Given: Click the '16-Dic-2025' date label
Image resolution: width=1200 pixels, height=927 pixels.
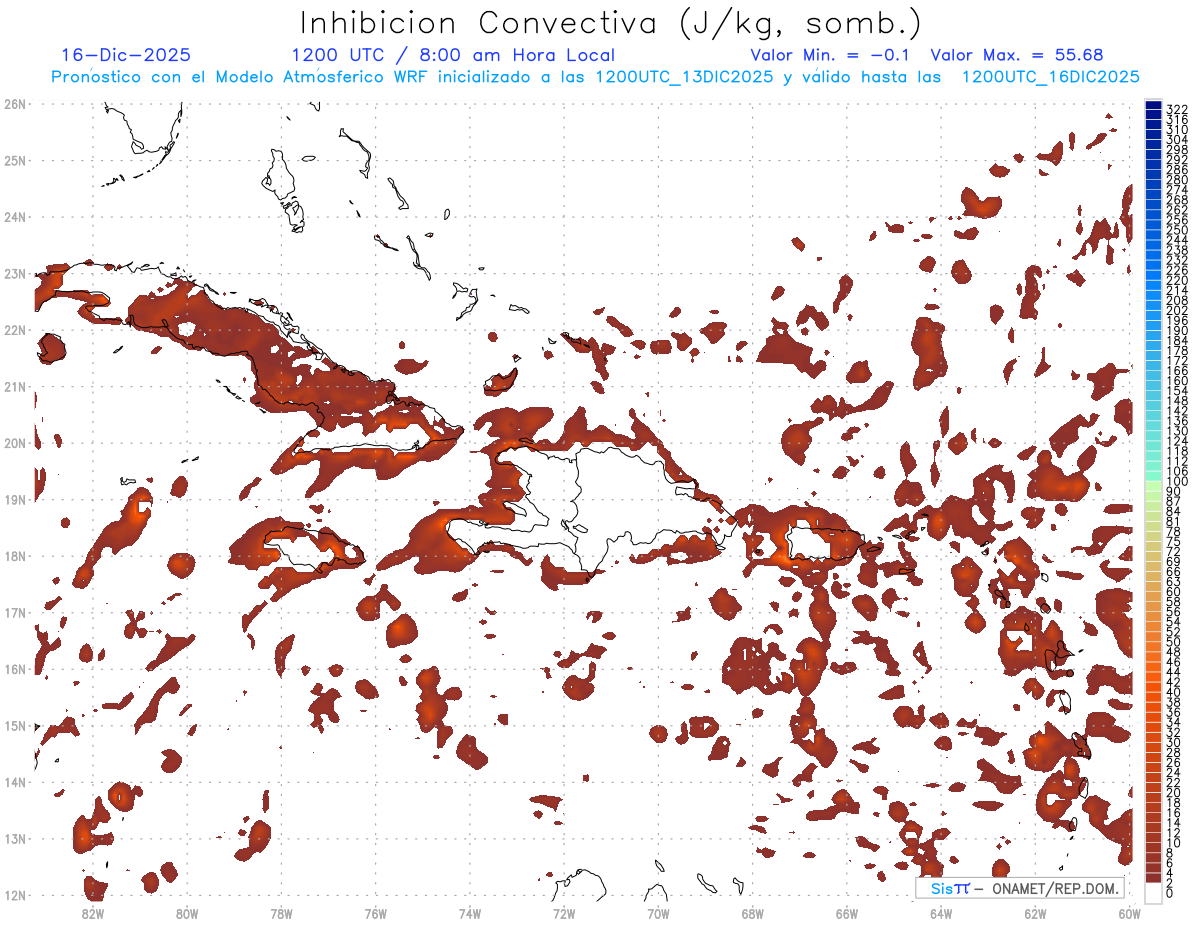Looking at the screenshot, I should 126,55.
